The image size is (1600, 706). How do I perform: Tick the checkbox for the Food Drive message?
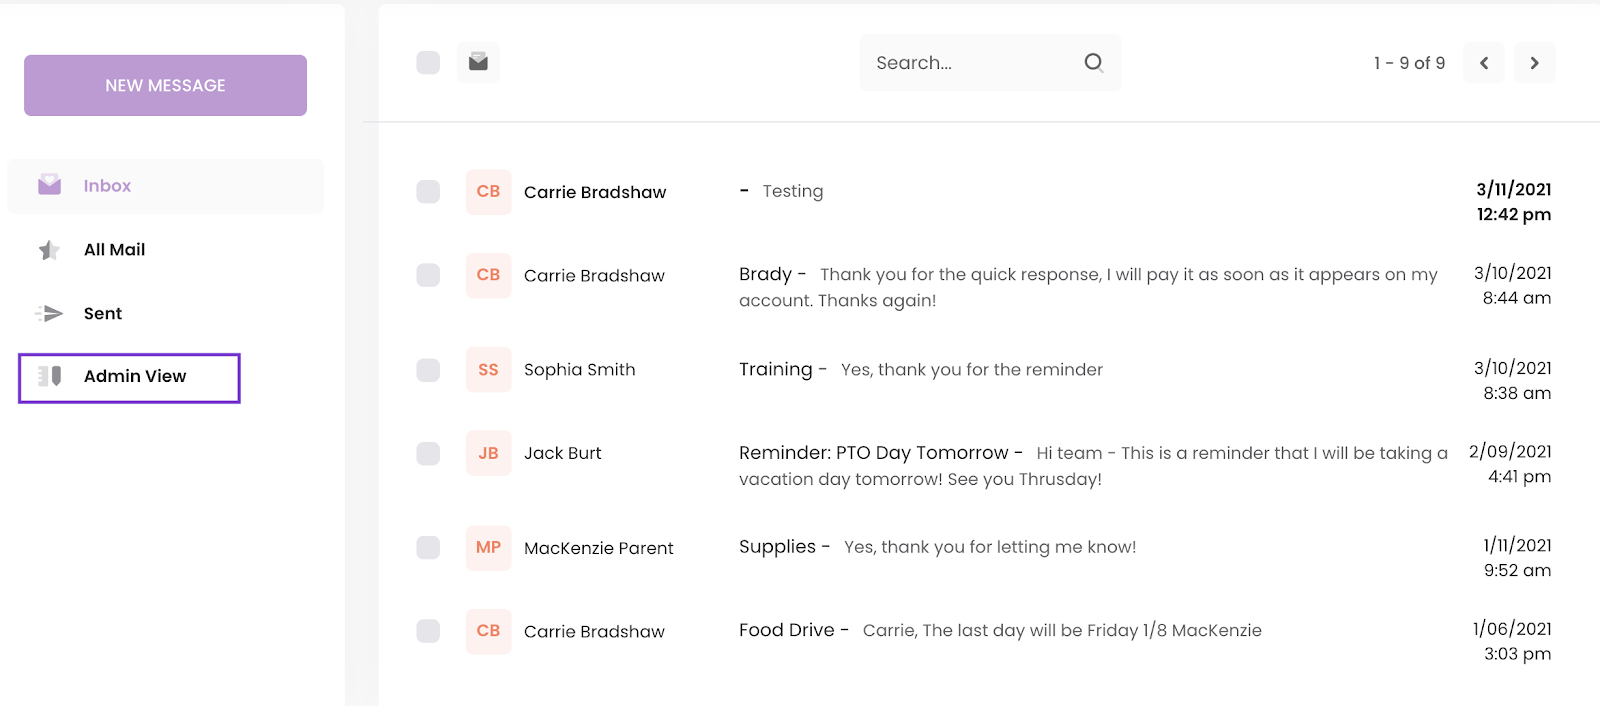click(x=428, y=631)
